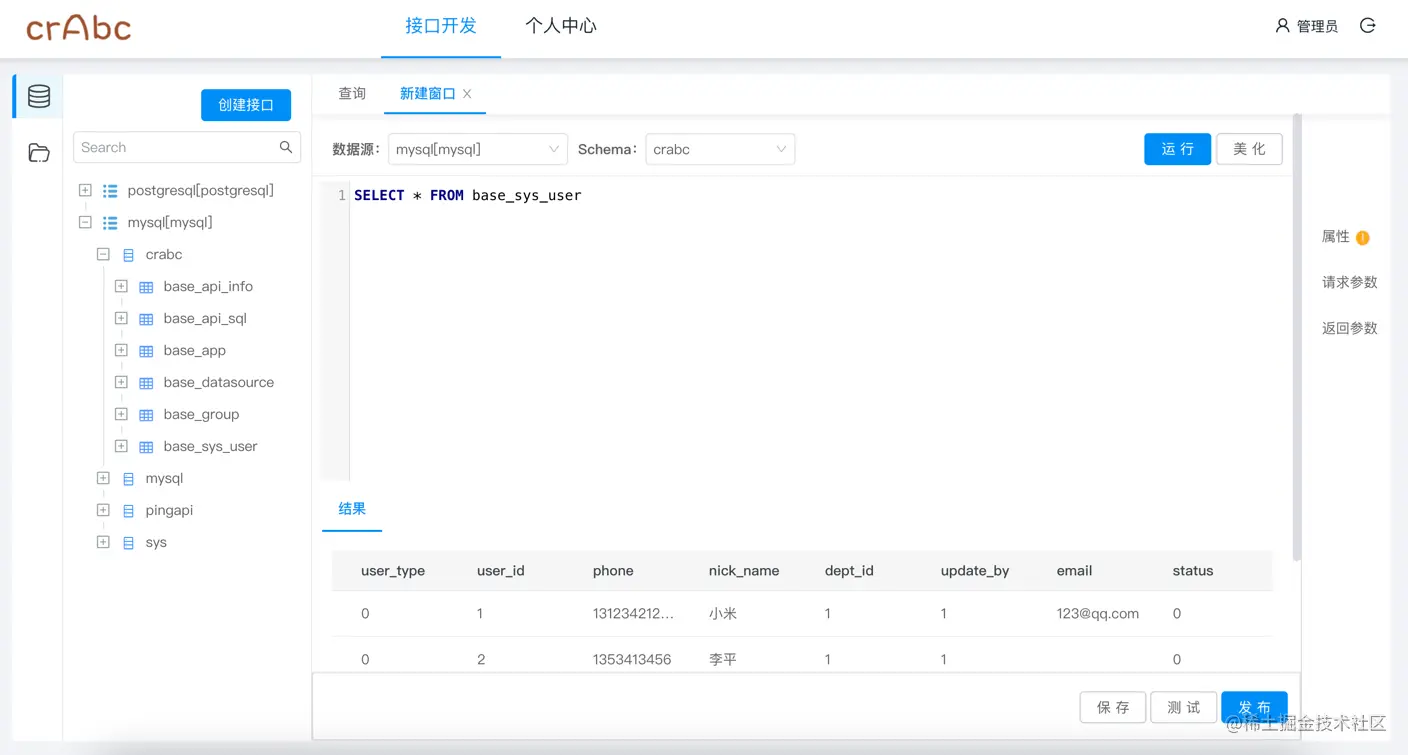Click the 测试 button
The height and width of the screenshot is (755, 1408).
[x=1184, y=707]
